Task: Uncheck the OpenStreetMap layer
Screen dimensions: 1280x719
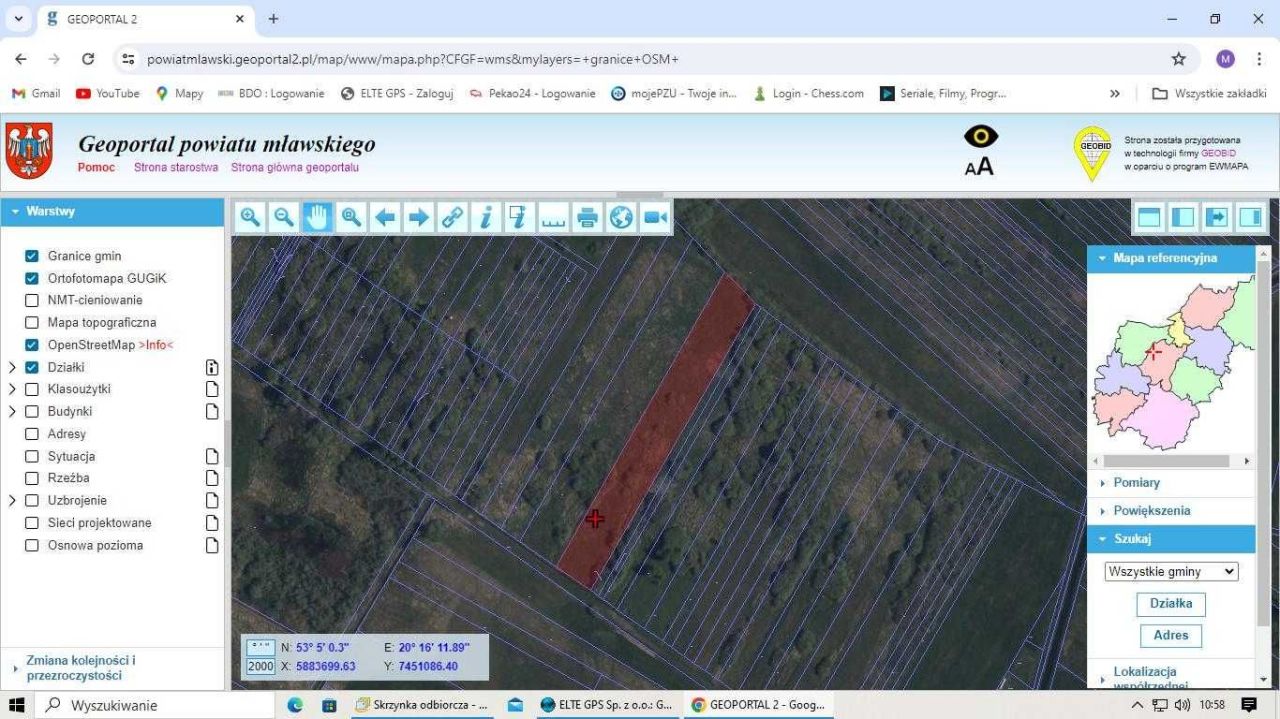Action: pos(32,345)
